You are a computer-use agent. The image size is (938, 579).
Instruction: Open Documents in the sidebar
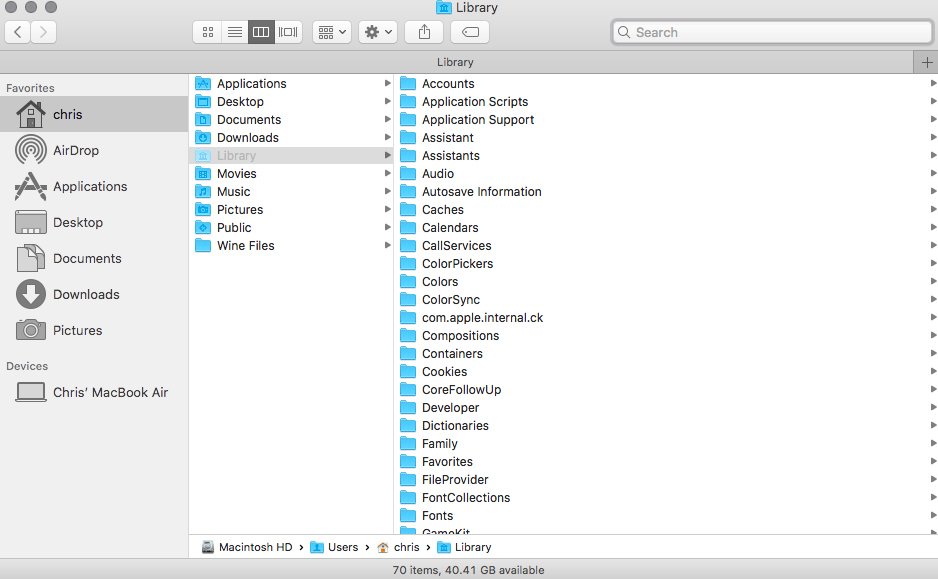[94, 258]
